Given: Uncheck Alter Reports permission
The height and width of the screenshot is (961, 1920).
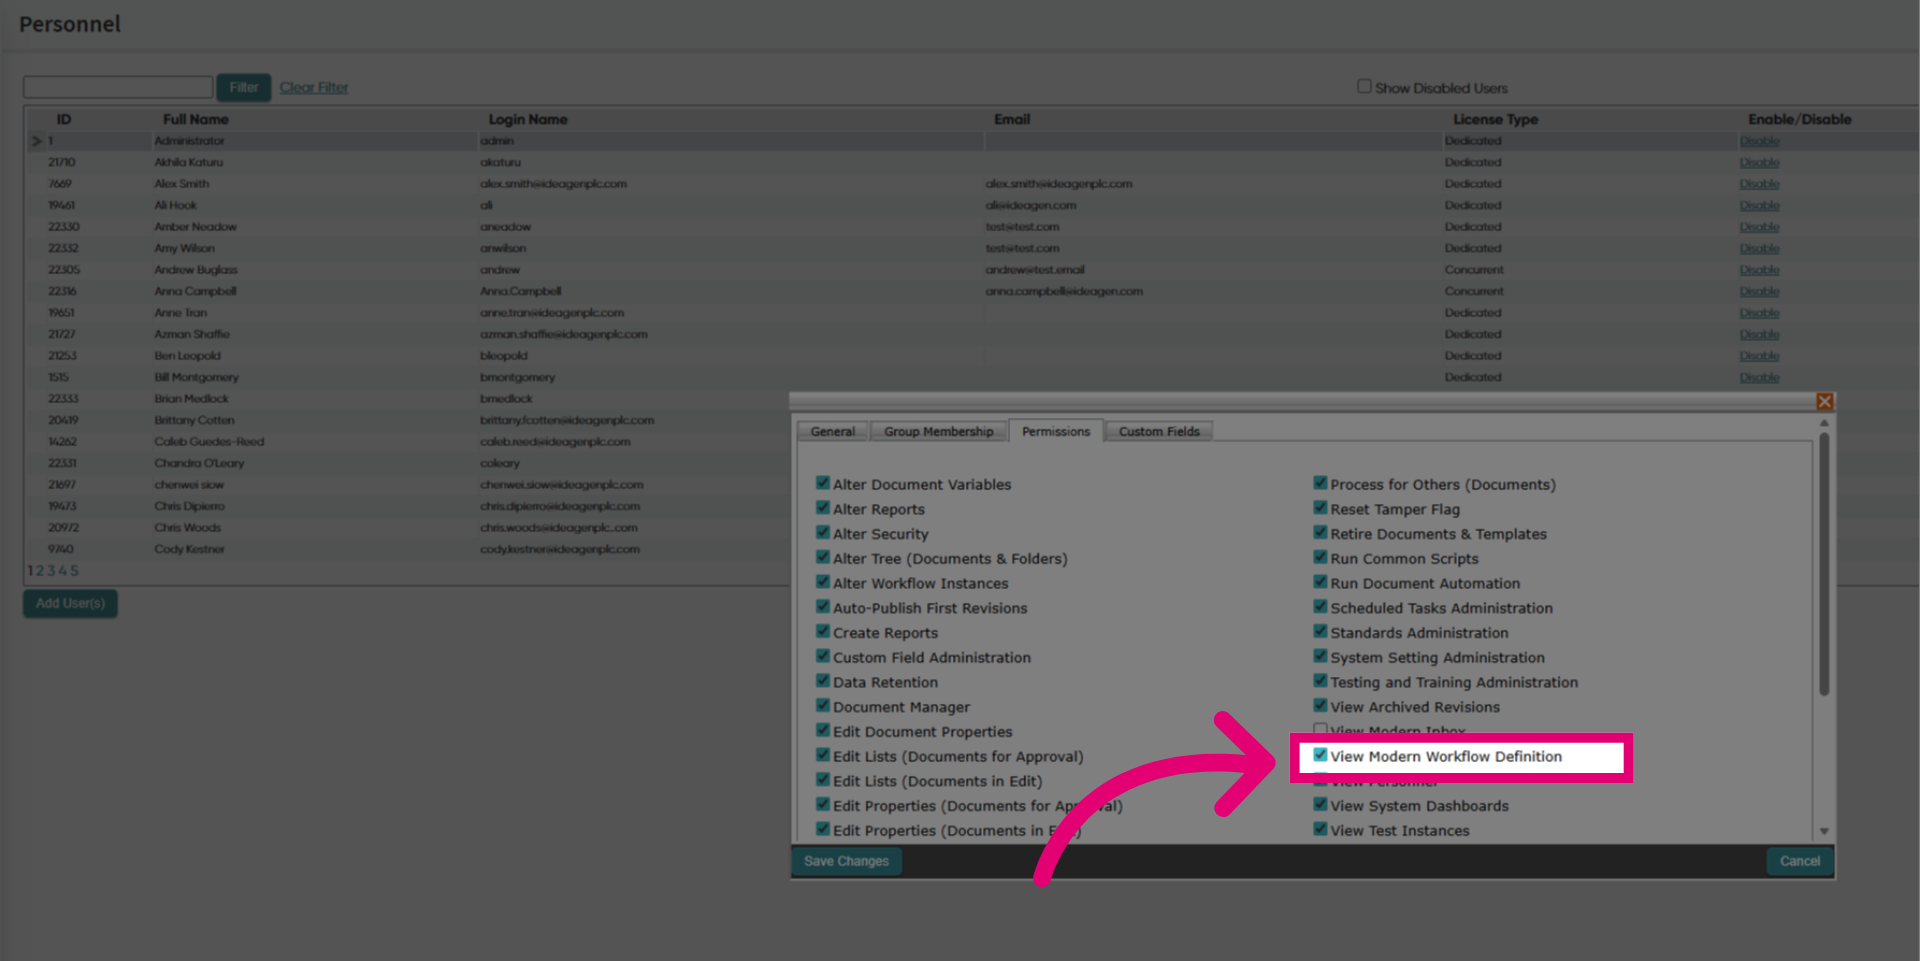Looking at the screenshot, I should tap(823, 508).
